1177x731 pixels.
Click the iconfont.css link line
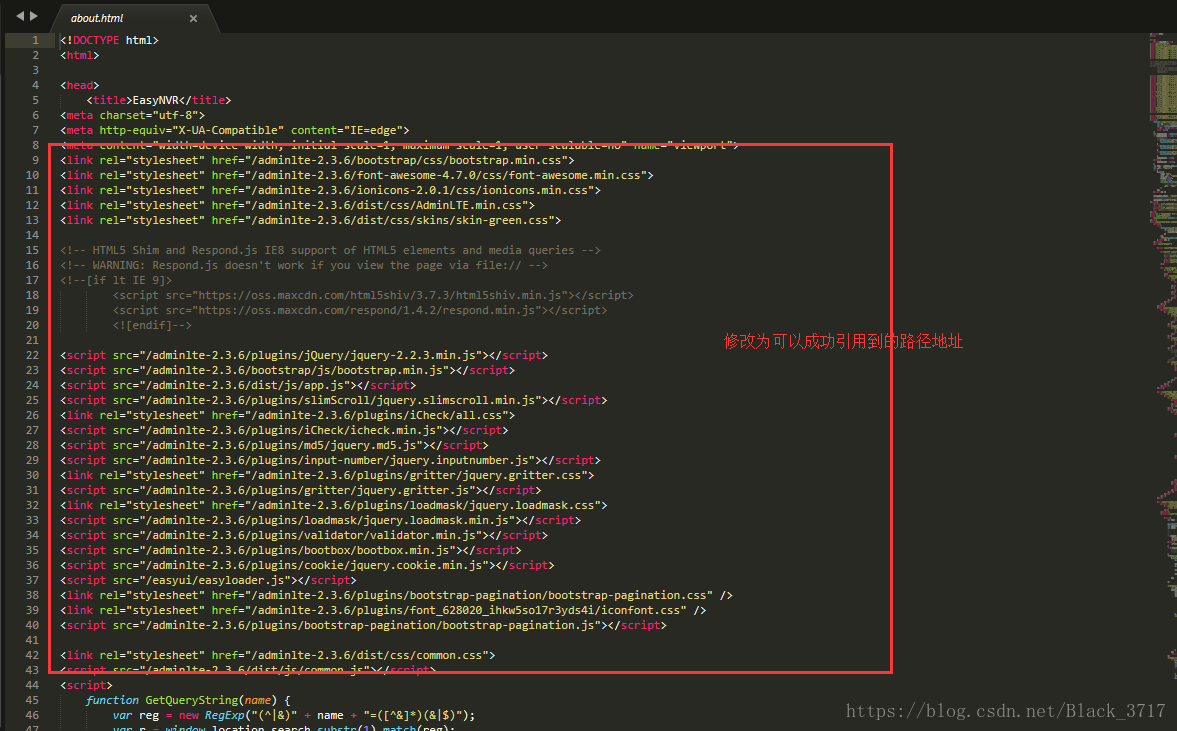(x=384, y=610)
